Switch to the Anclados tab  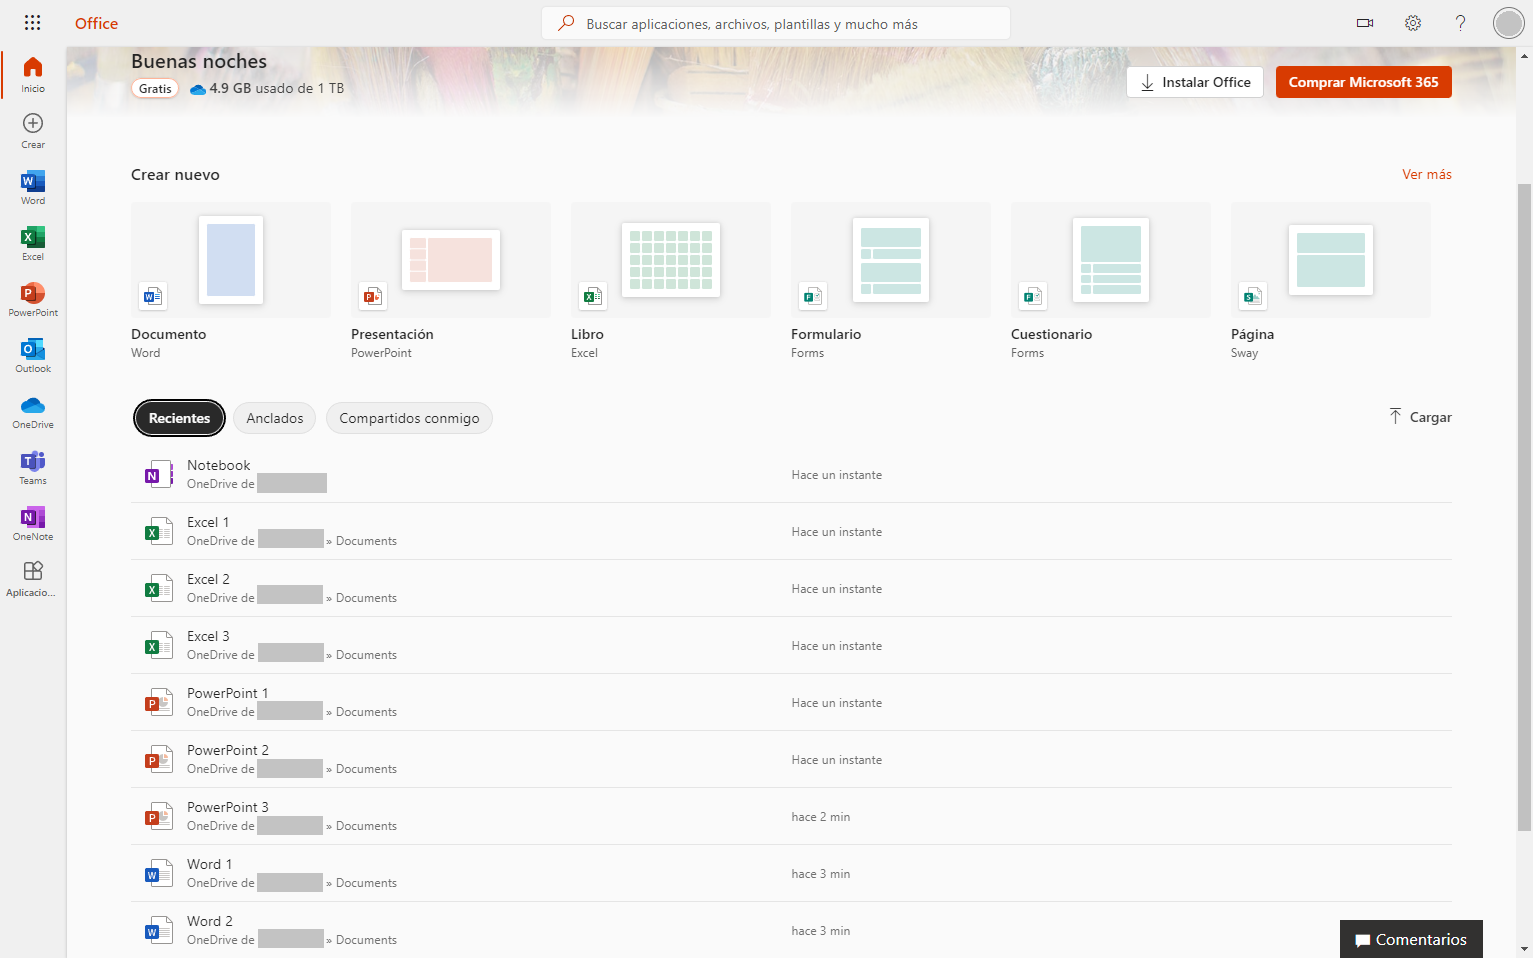(x=275, y=418)
